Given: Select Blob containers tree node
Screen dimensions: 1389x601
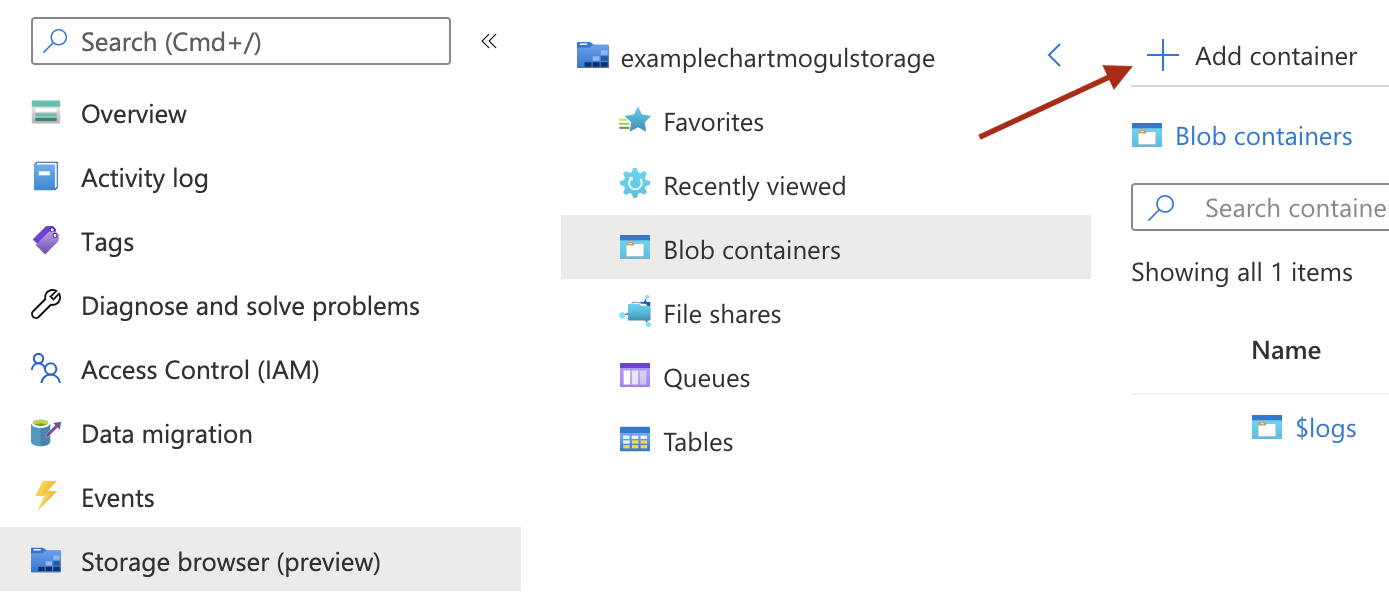Looking at the screenshot, I should click(x=826, y=247).
